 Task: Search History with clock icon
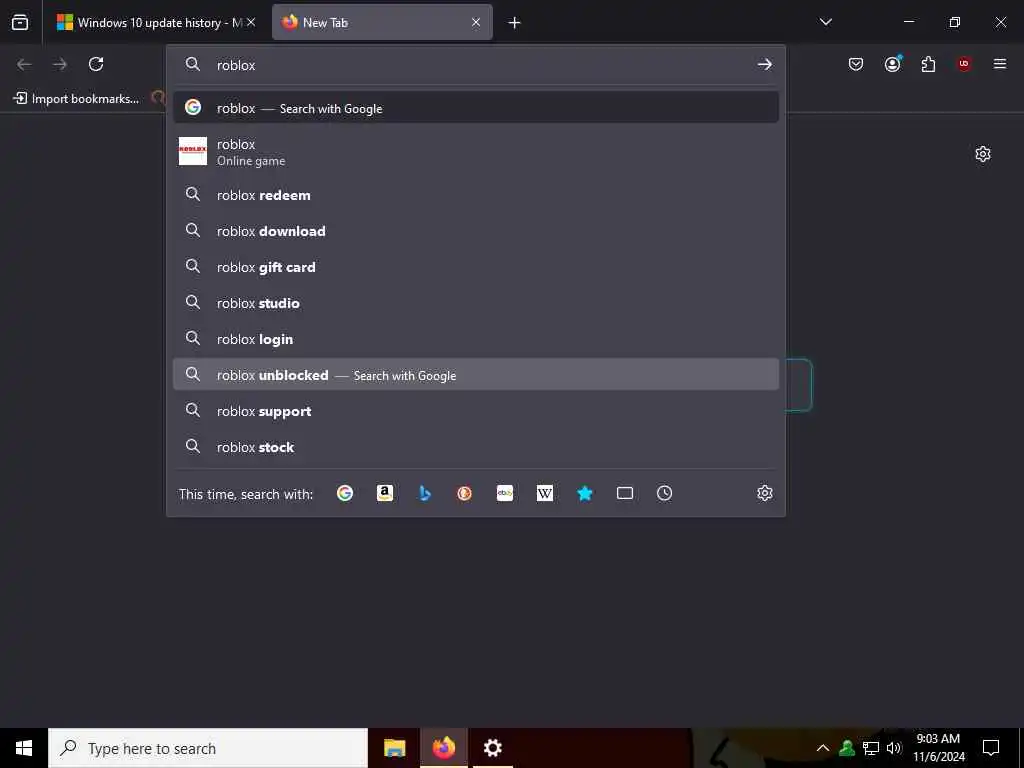pos(665,493)
